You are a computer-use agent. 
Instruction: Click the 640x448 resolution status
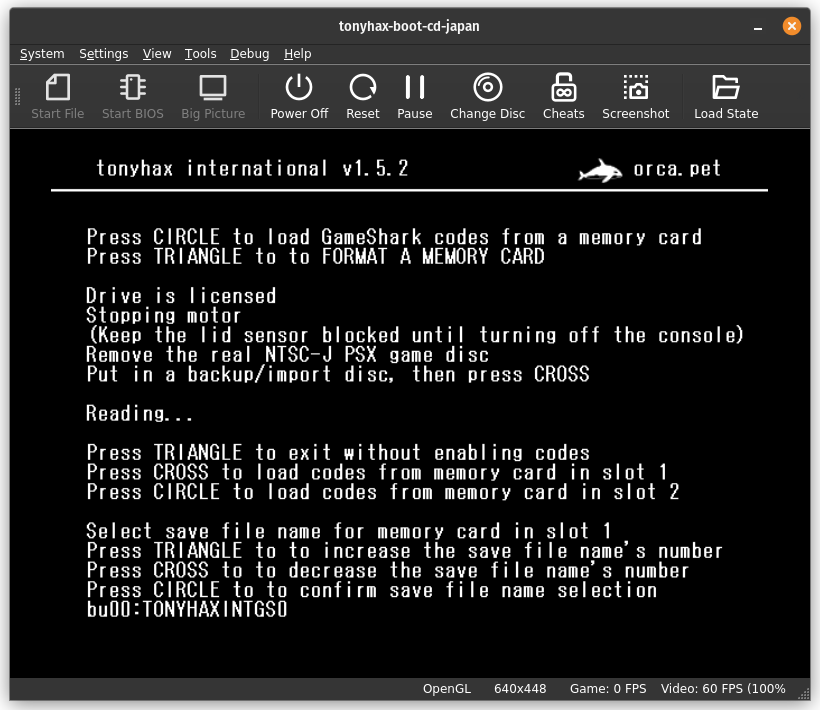[520, 689]
